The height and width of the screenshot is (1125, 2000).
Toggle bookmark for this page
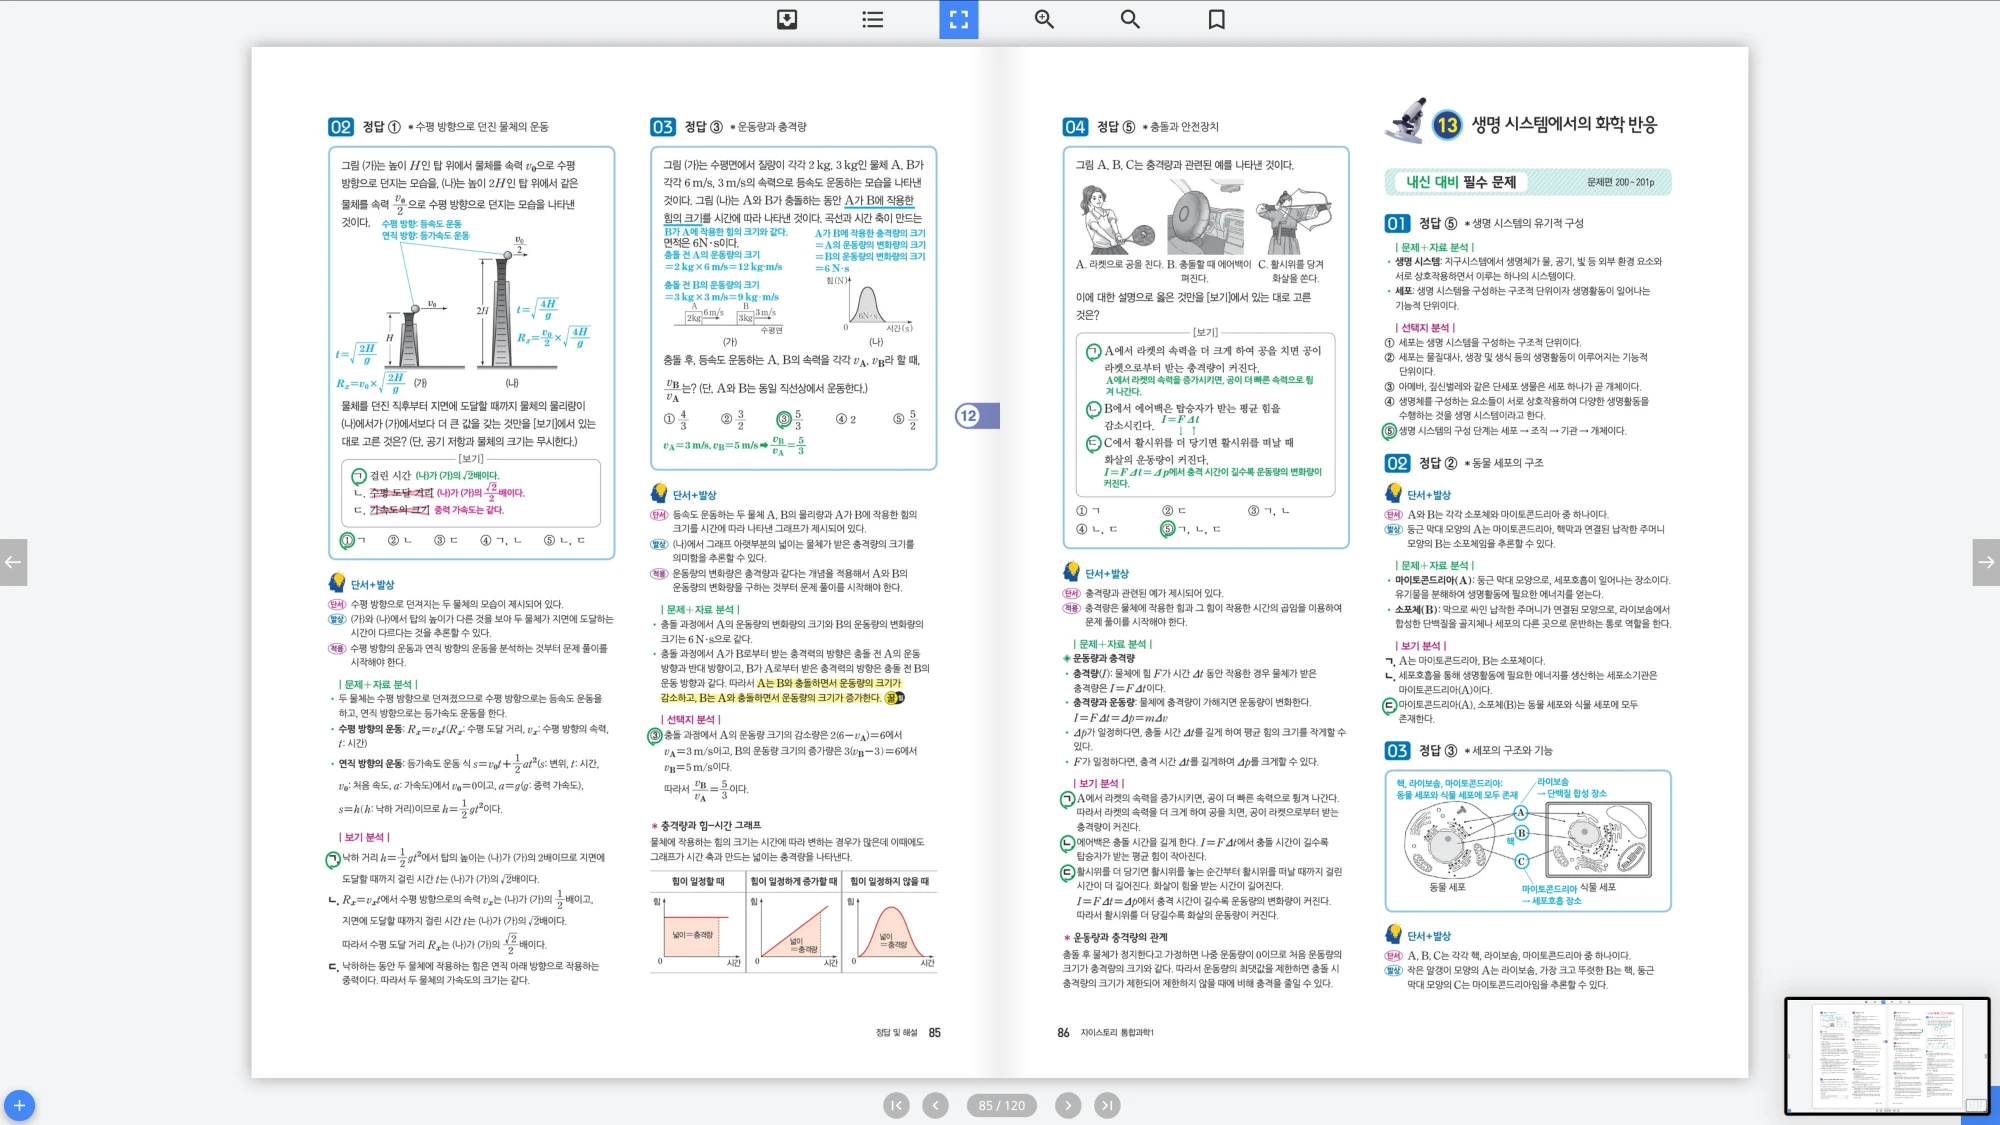click(x=1216, y=19)
